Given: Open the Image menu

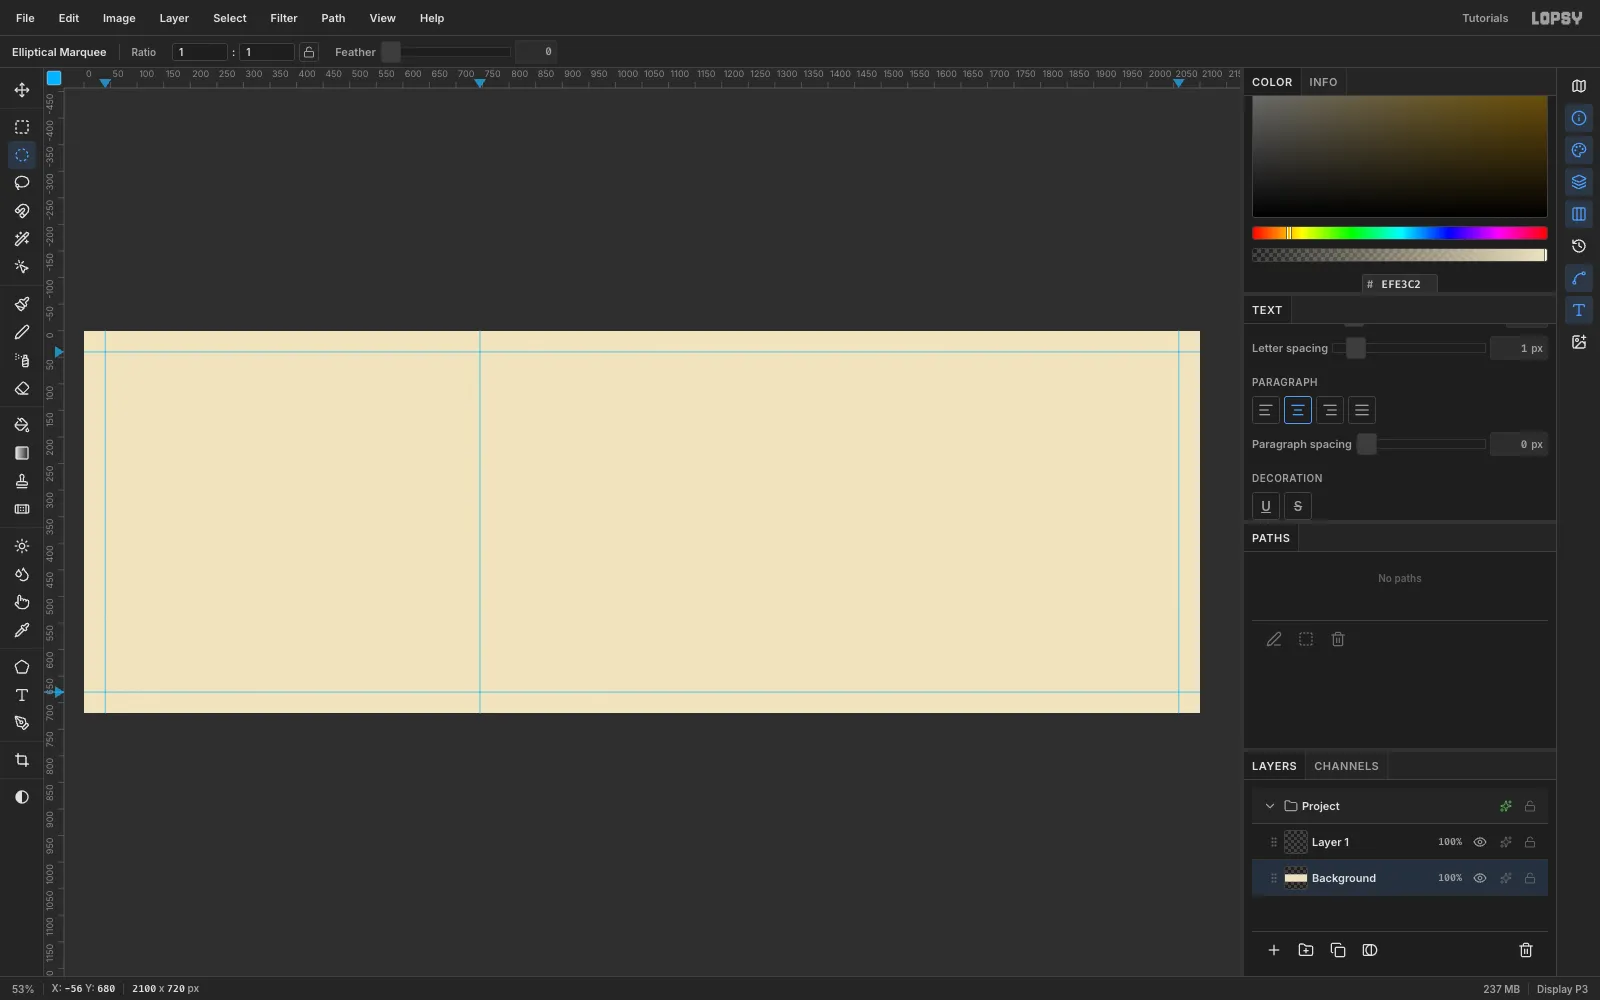Looking at the screenshot, I should (x=119, y=18).
